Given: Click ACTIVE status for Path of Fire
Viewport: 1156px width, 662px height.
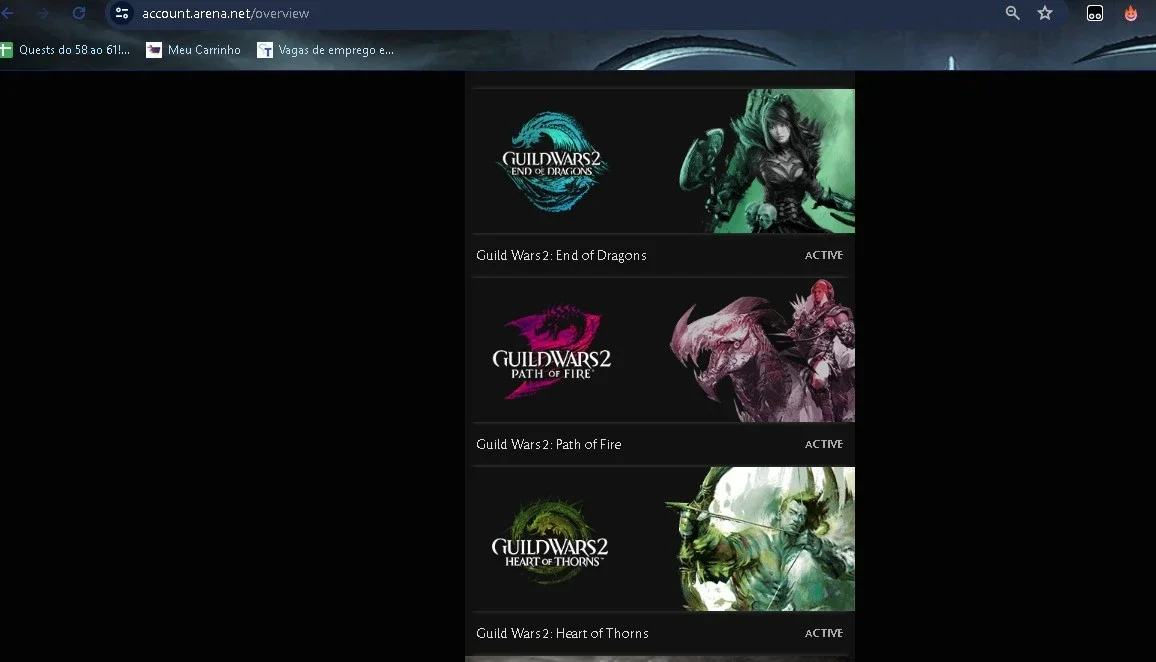Looking at the screenshot, I should click(824, 444).
